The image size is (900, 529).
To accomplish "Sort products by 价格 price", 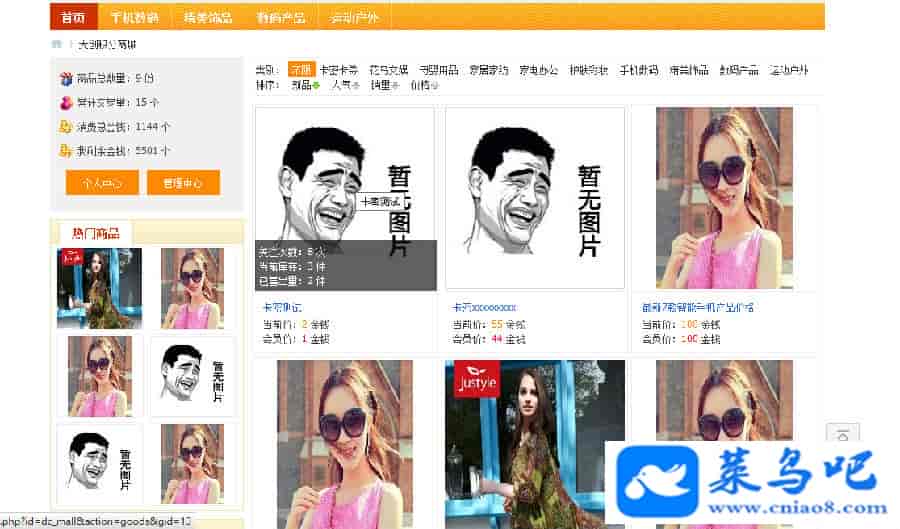I will pyautogui.click(x=421, y=86).
